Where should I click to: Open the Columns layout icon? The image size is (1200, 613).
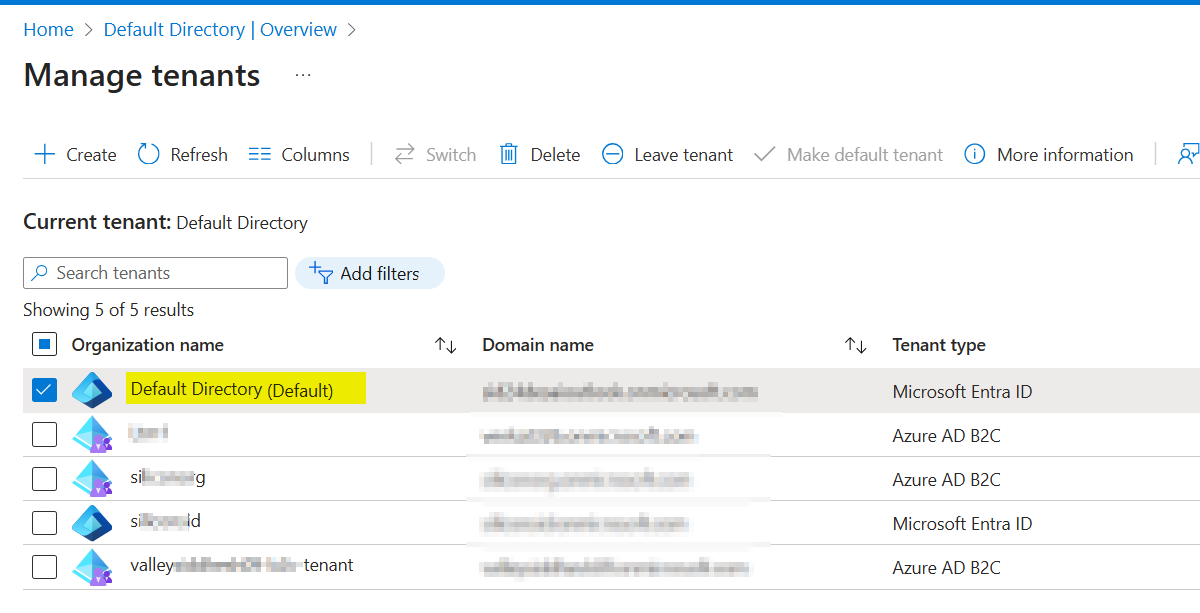tap(260, 155)
